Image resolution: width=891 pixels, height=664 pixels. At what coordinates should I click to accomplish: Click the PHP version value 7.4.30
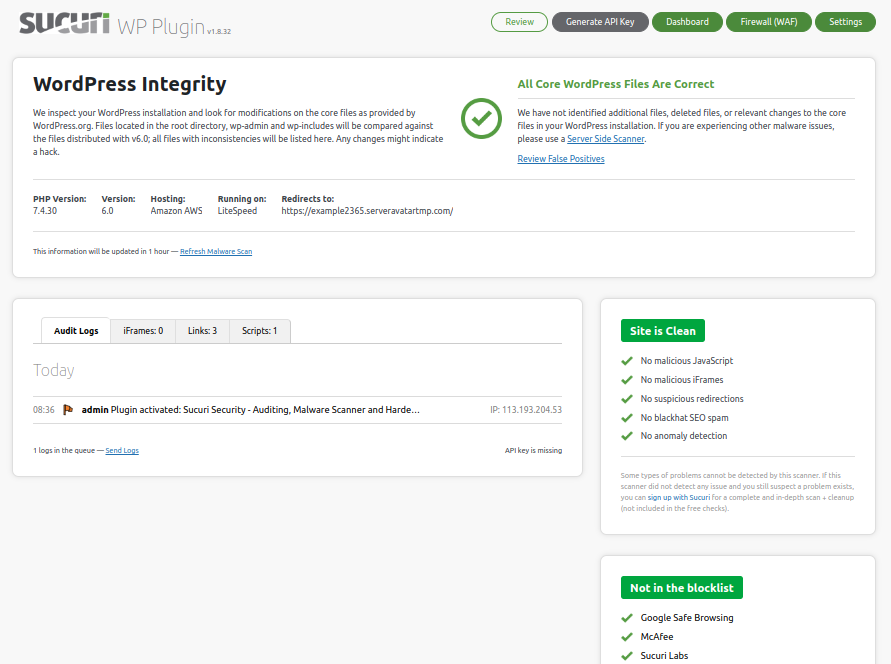[45, 211]
